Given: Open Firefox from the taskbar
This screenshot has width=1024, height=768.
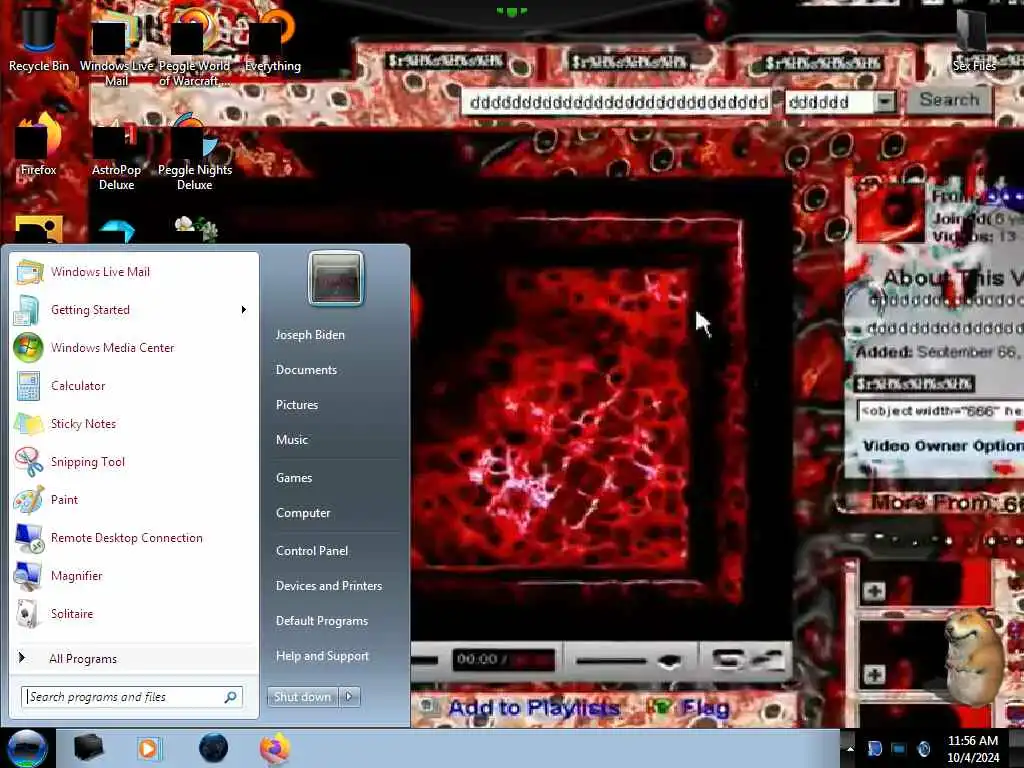Looking at the screenshot, I should [x=275, y=748].
